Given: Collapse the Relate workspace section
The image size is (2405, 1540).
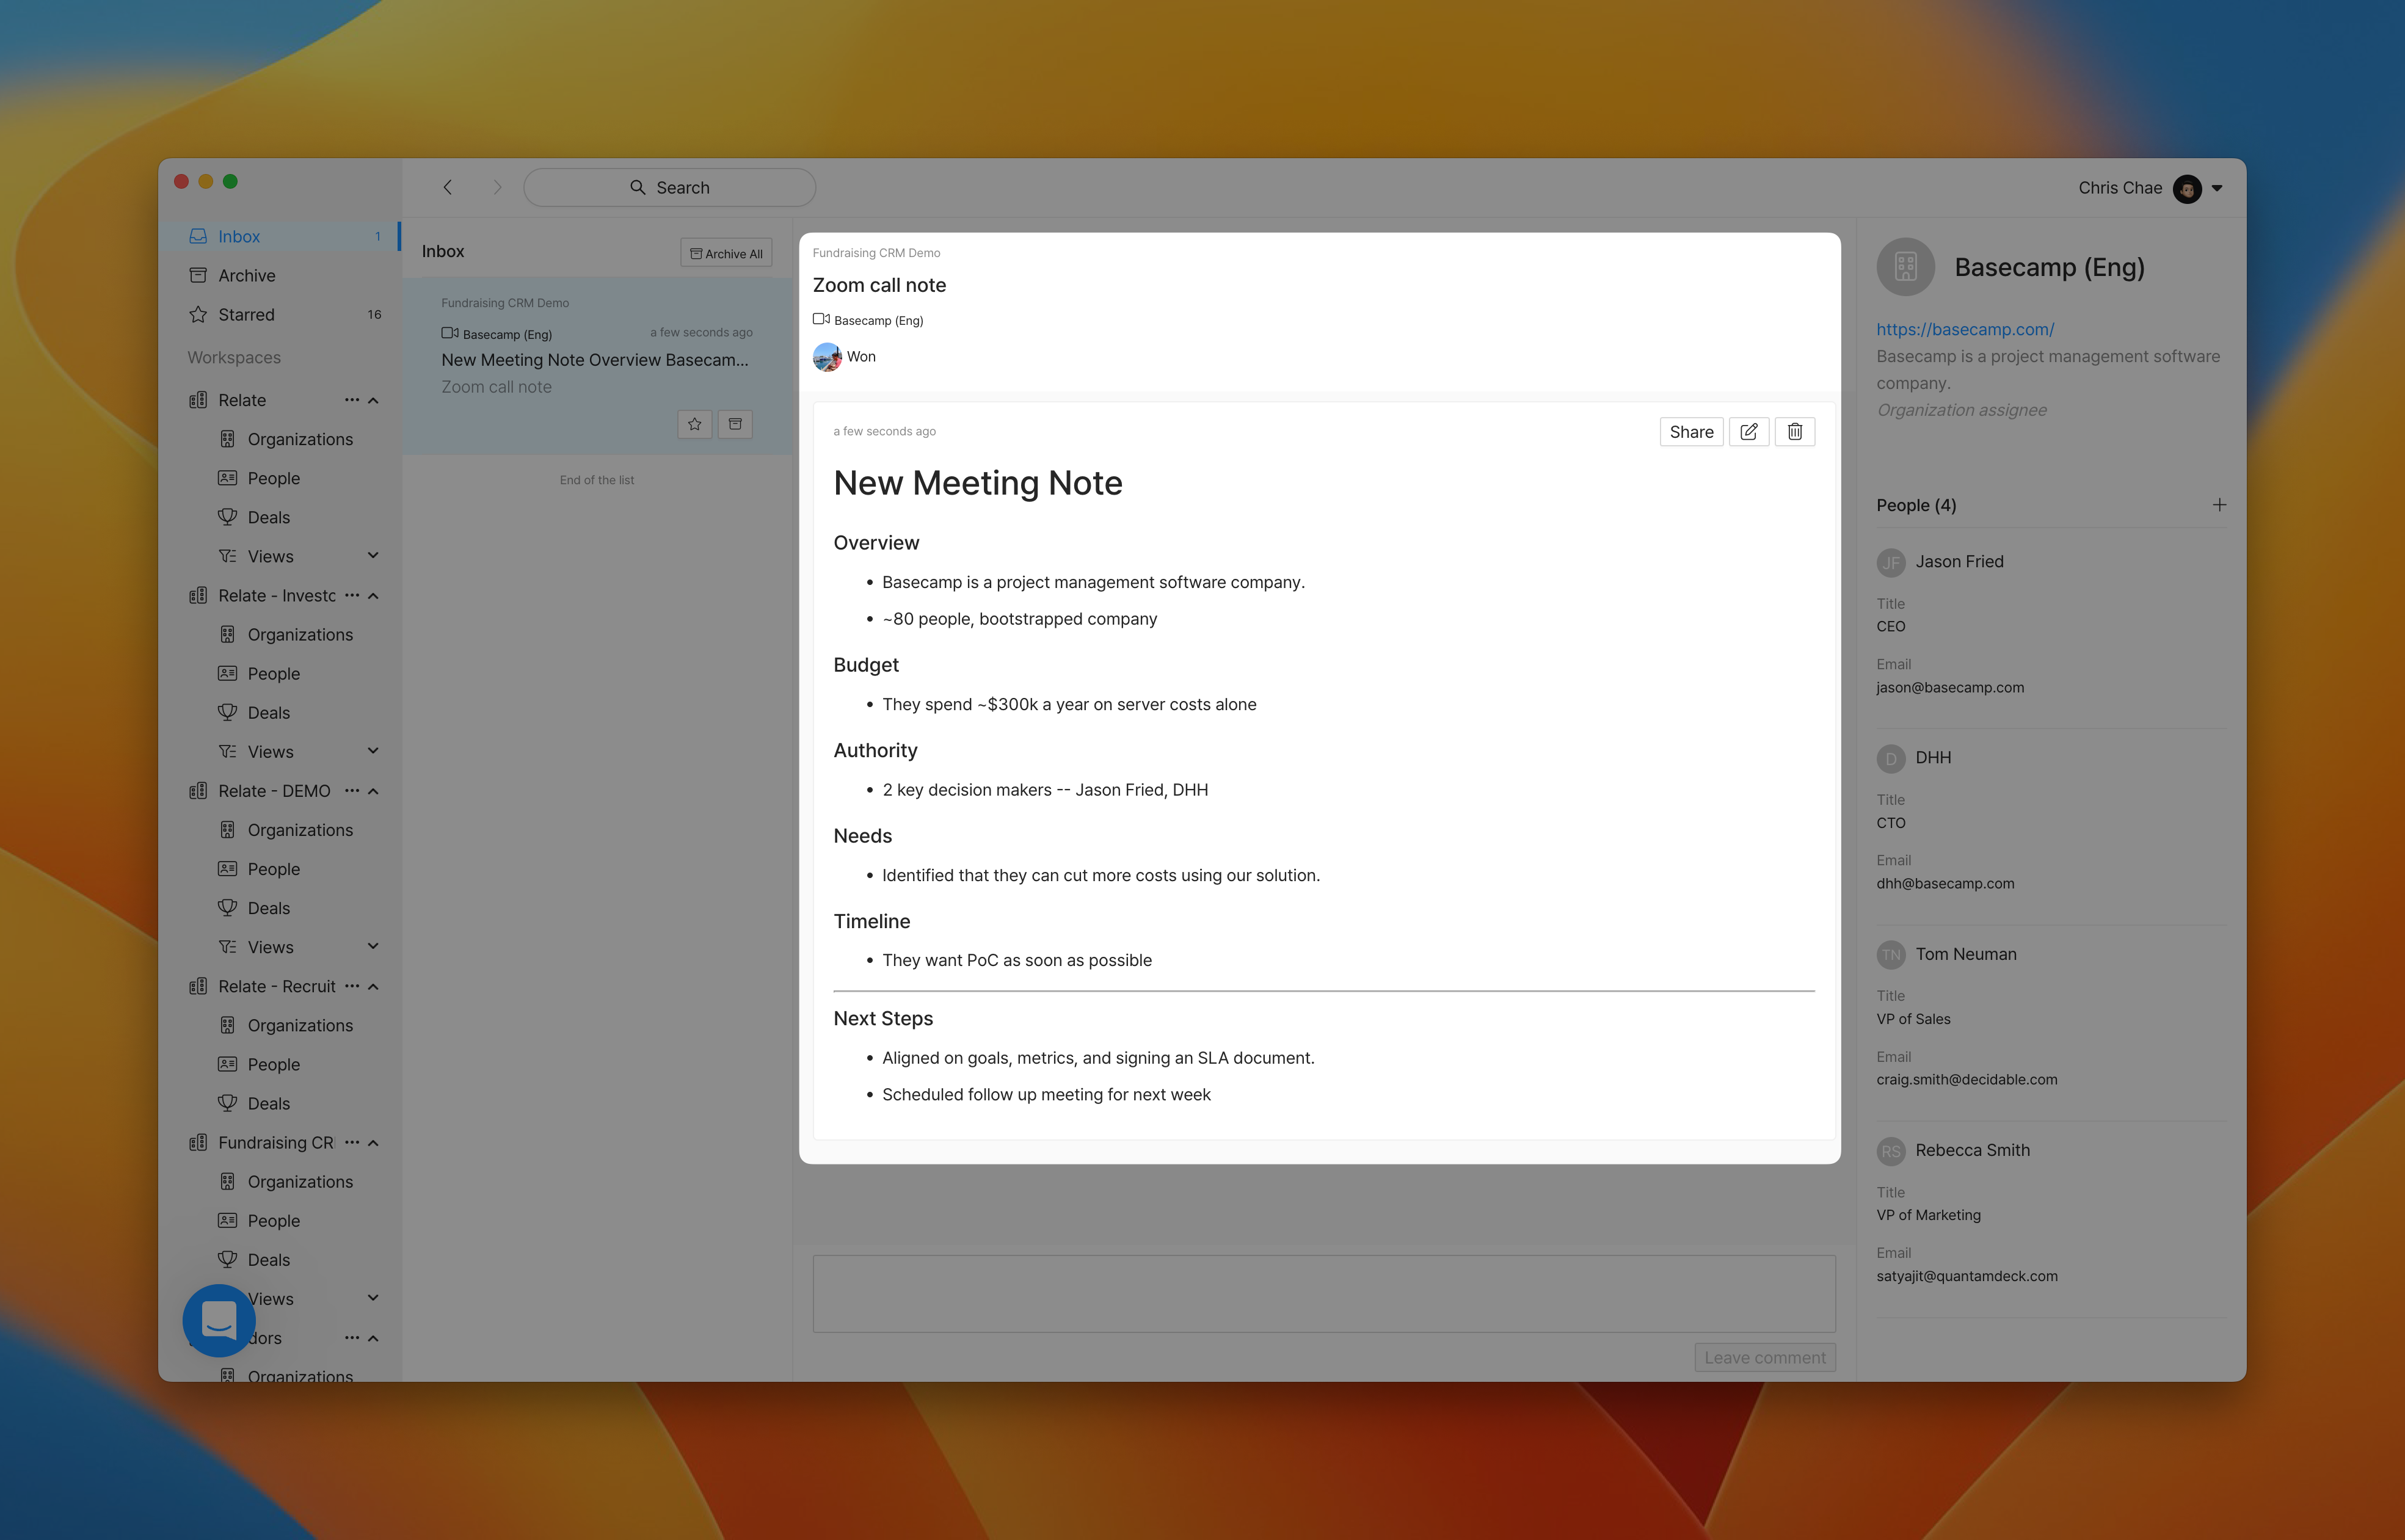Looking at the screenshot, I should point(374,400).
